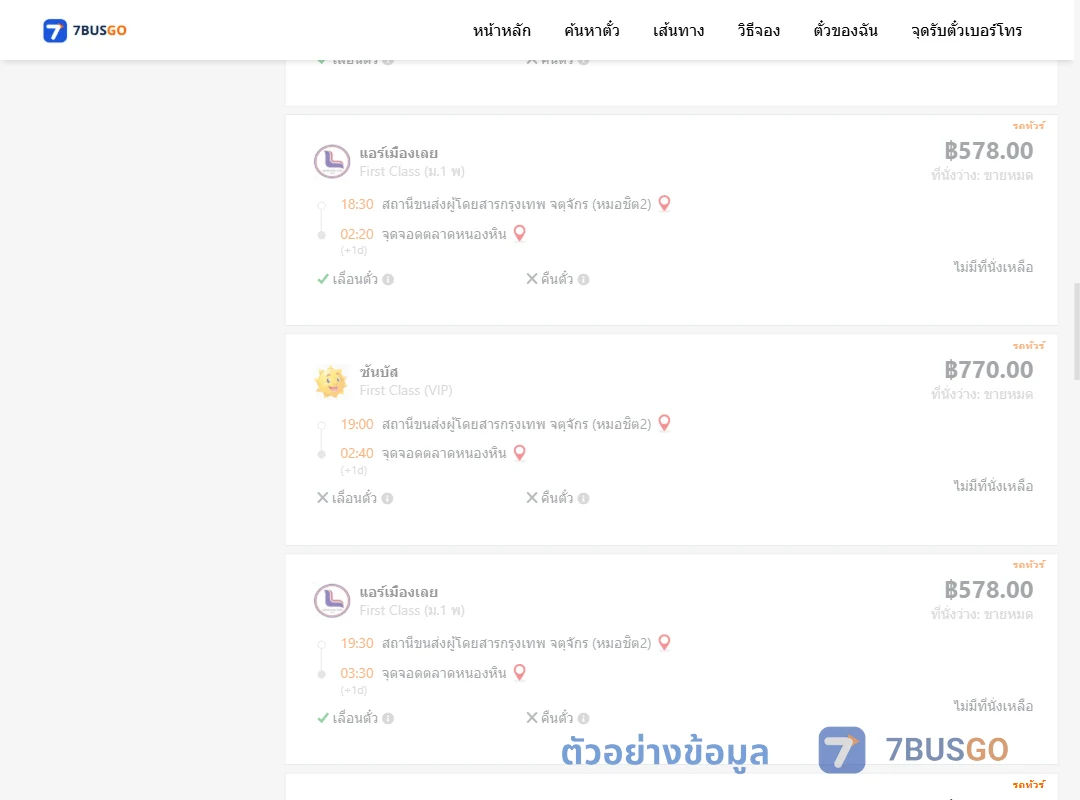Select arrival time 02:40
The width and height of the screenshot is (1080, 800).
[357, 453]
